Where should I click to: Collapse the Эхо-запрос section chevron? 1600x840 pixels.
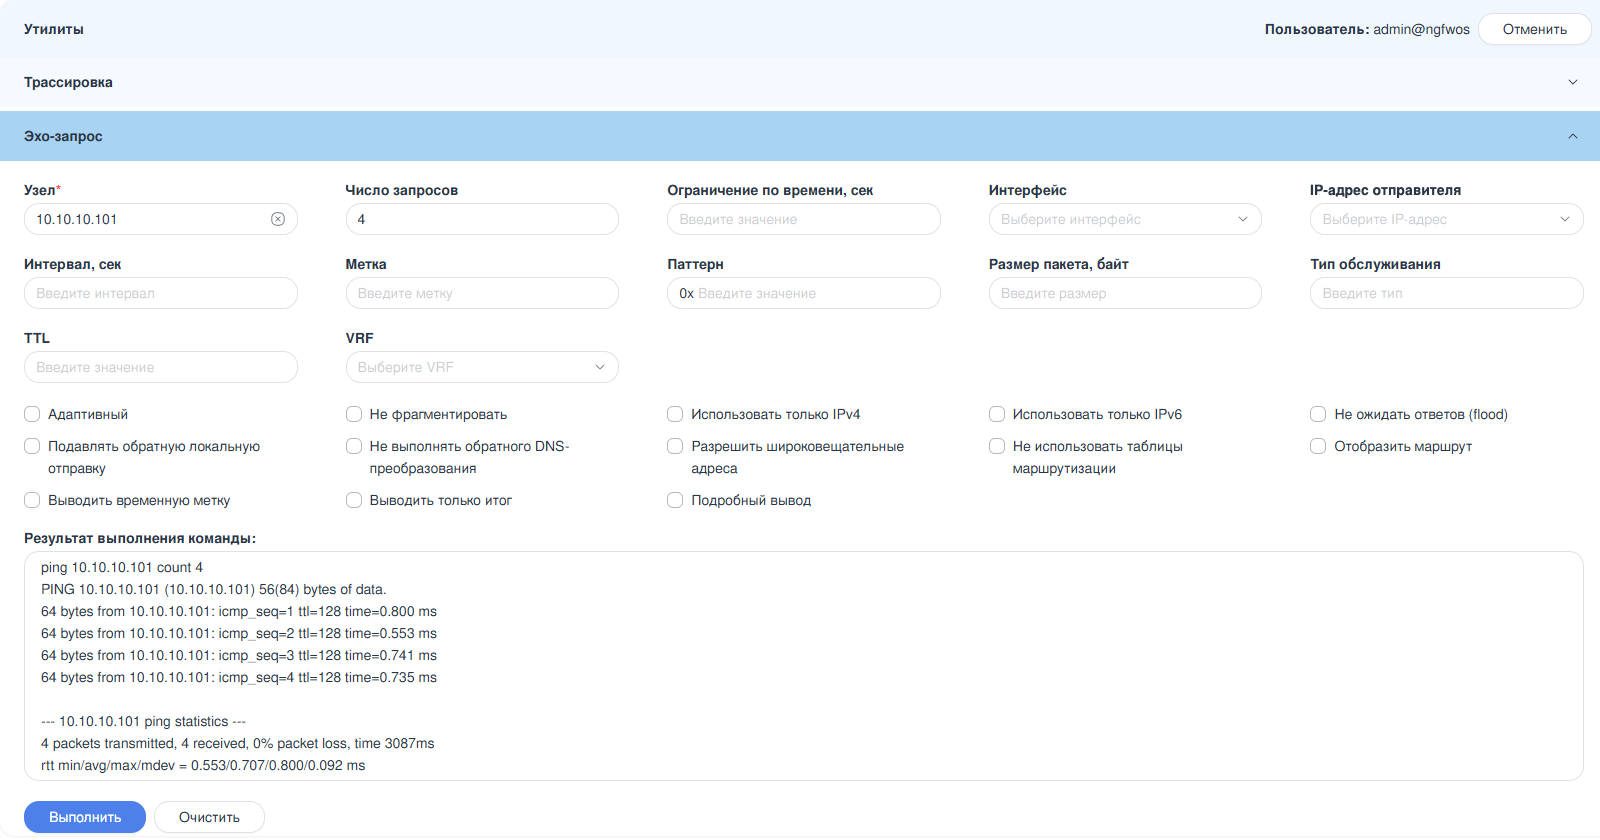(x=1573, y=136)
